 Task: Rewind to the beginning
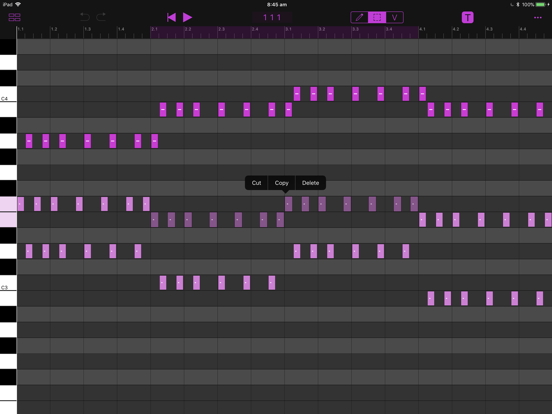point(171,17)
